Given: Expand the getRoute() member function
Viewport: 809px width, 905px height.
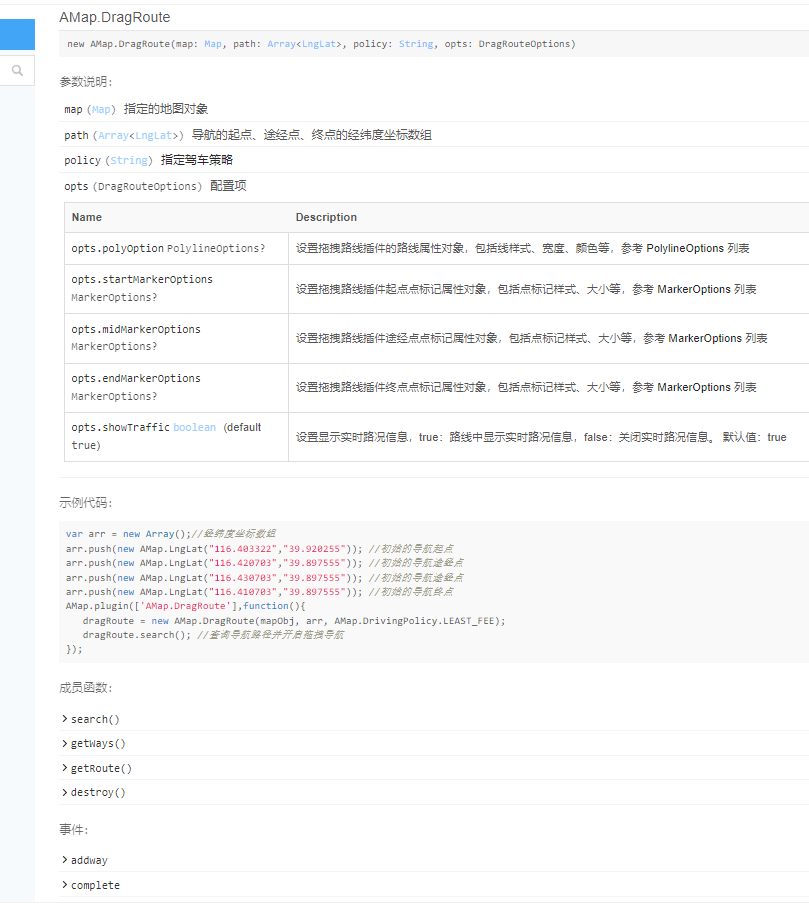Looking at the screenshot, I should [x=99, y=767].
